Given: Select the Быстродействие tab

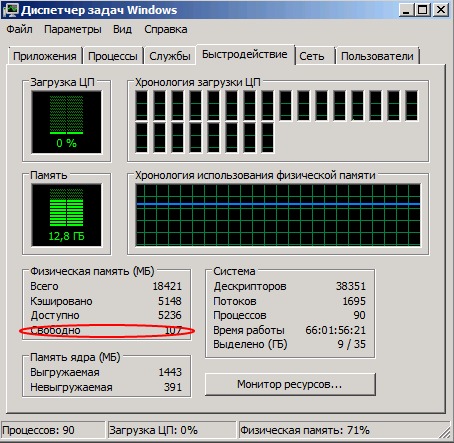Looking at the screenshot, I should (245, 54).
